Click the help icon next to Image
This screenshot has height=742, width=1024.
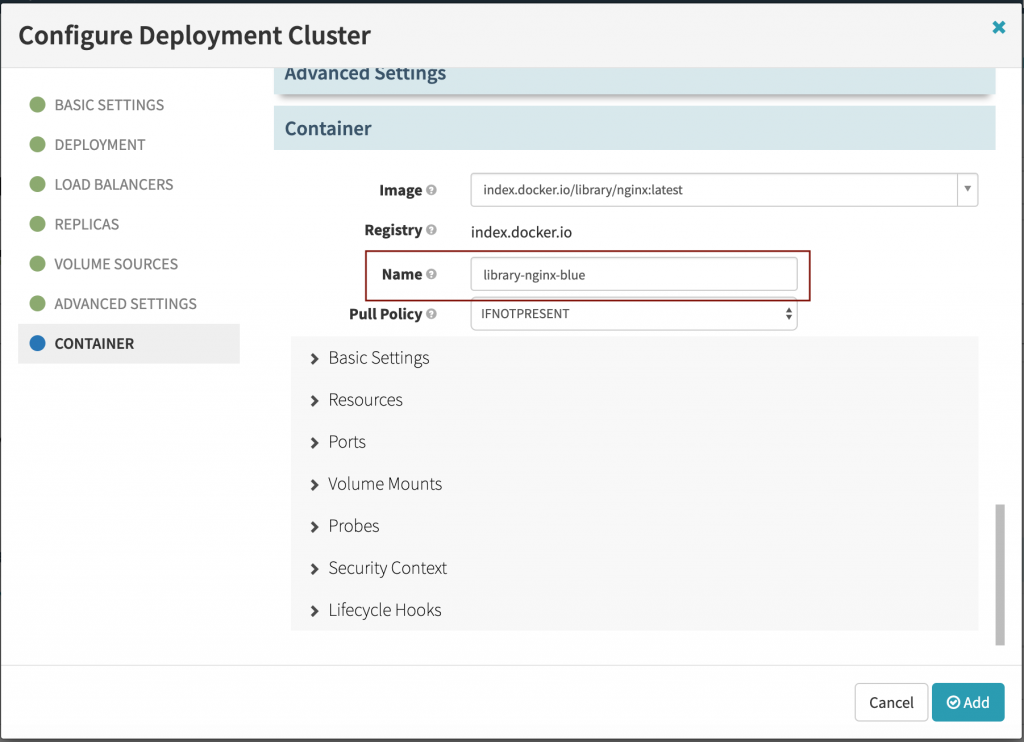point(432,190)
